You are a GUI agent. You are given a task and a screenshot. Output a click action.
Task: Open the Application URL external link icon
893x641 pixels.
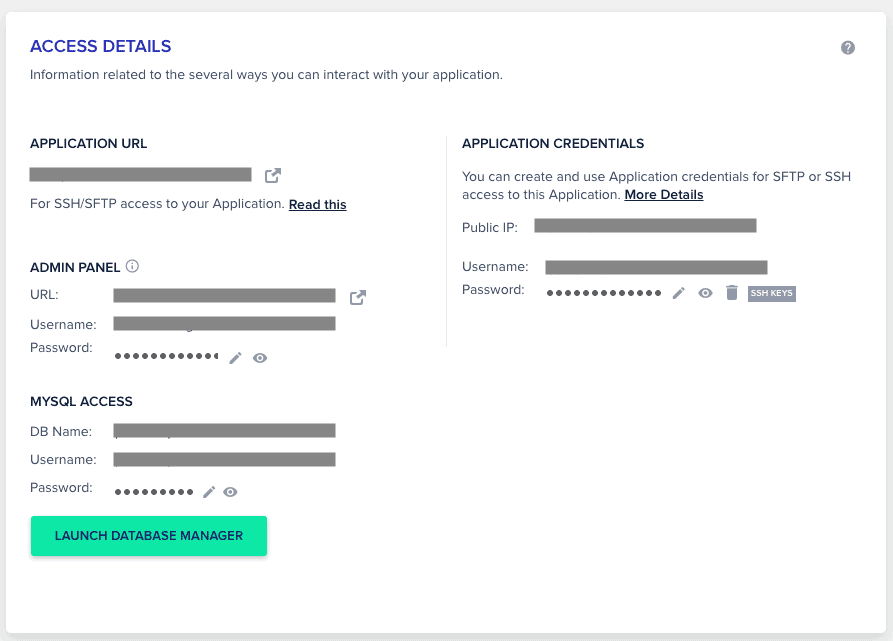click(x=273, y=175)
